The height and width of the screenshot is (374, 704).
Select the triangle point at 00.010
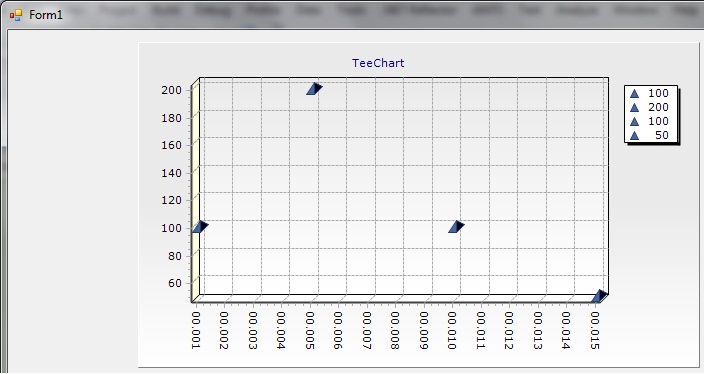click(456, 227)
